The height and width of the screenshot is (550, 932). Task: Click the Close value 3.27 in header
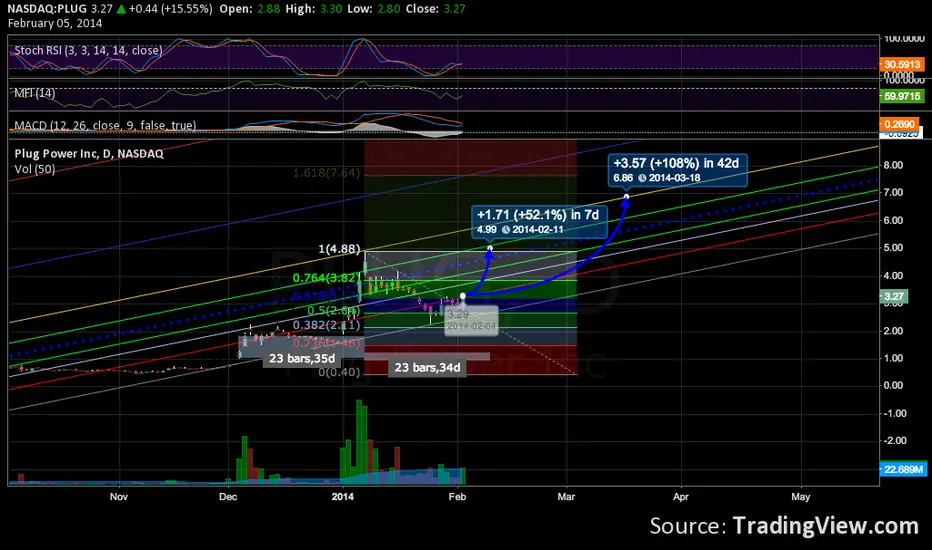tap(455, 9)
